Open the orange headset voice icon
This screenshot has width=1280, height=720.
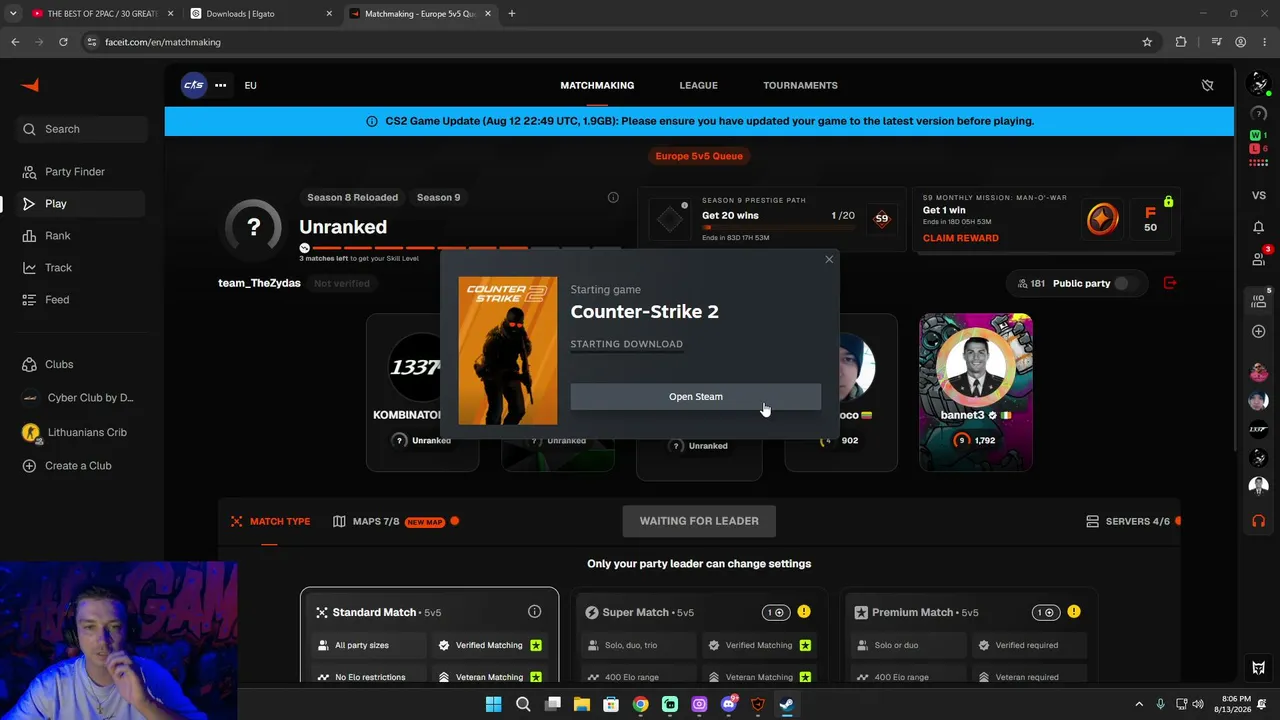(1259, 520)
